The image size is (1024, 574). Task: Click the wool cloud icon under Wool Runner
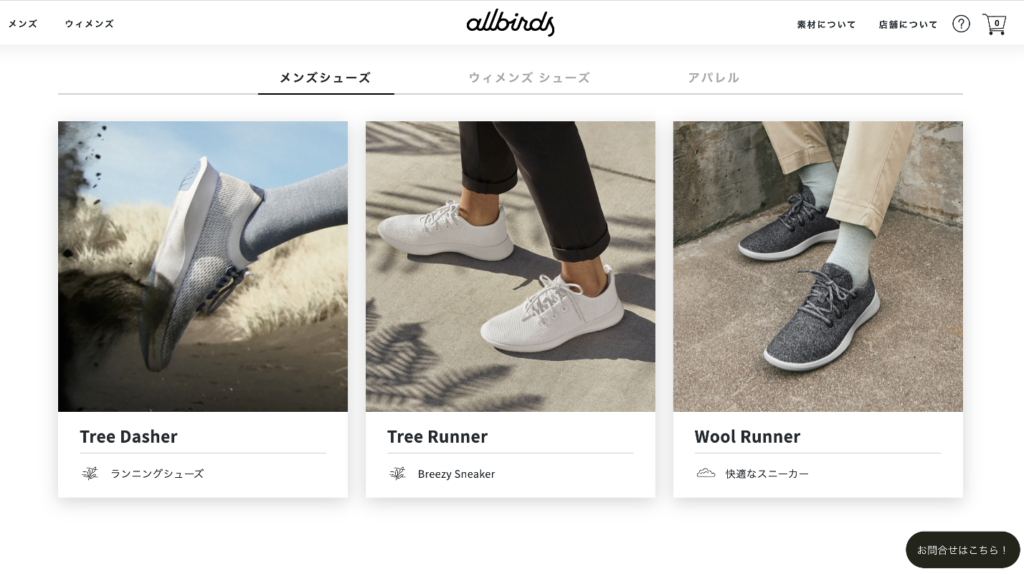705,473
